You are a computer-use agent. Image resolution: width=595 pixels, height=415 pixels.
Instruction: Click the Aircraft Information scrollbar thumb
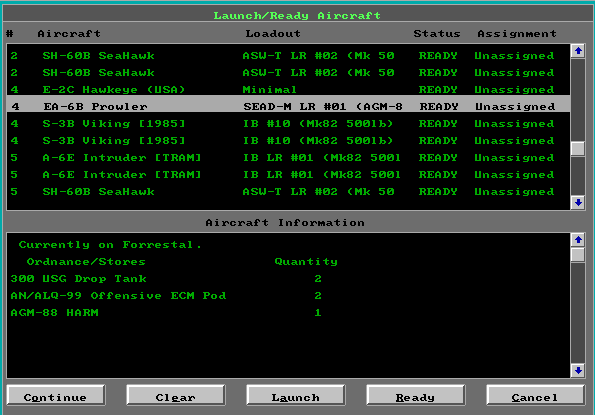[x=578, y=255]
